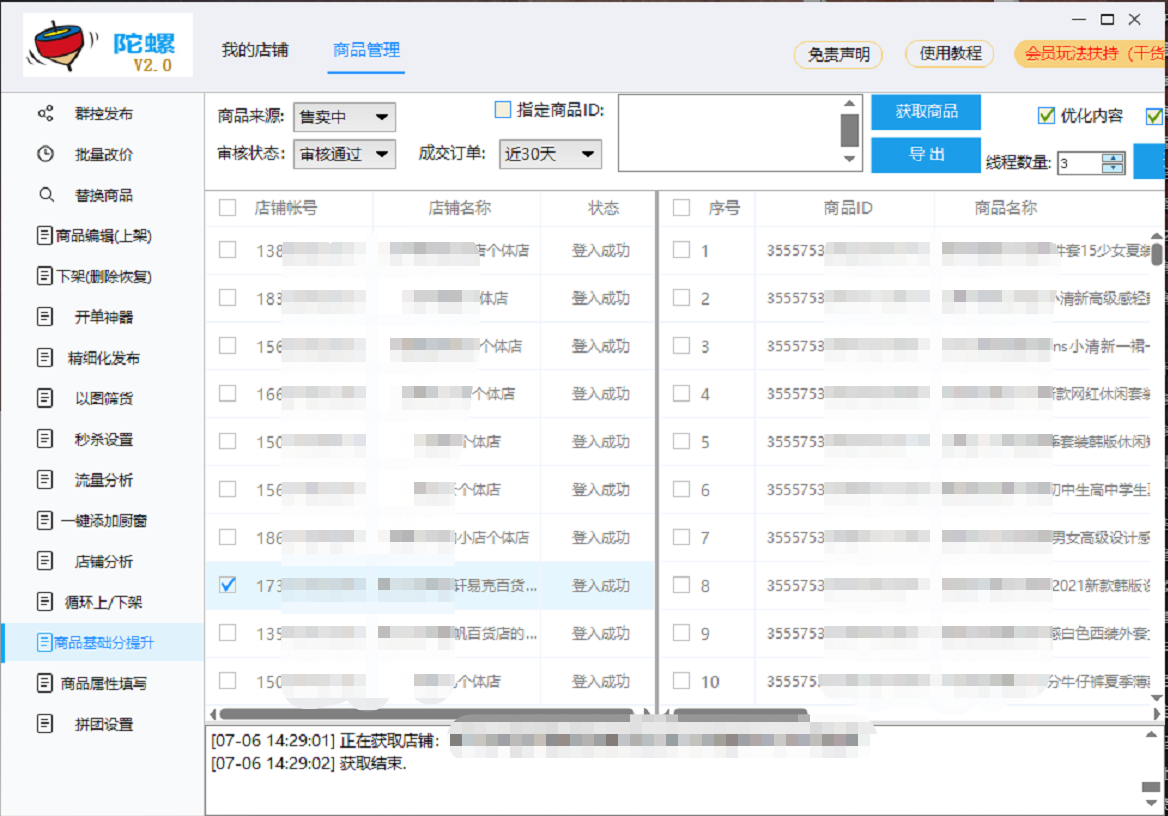
Task: Click the 批量改价 clock icon
Action: point(45,154)
